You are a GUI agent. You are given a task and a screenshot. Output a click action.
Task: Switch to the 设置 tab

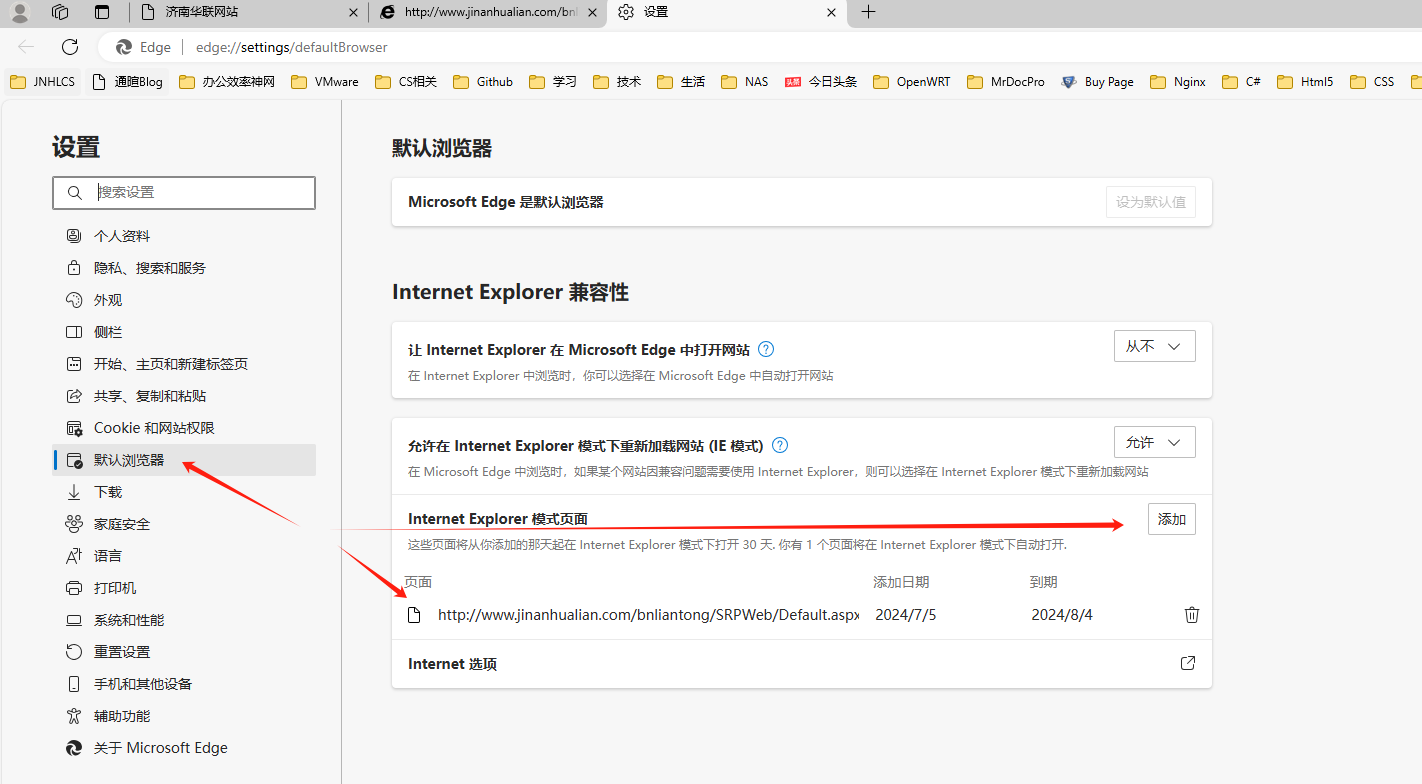pyautogui.click(x=727, y=12)
